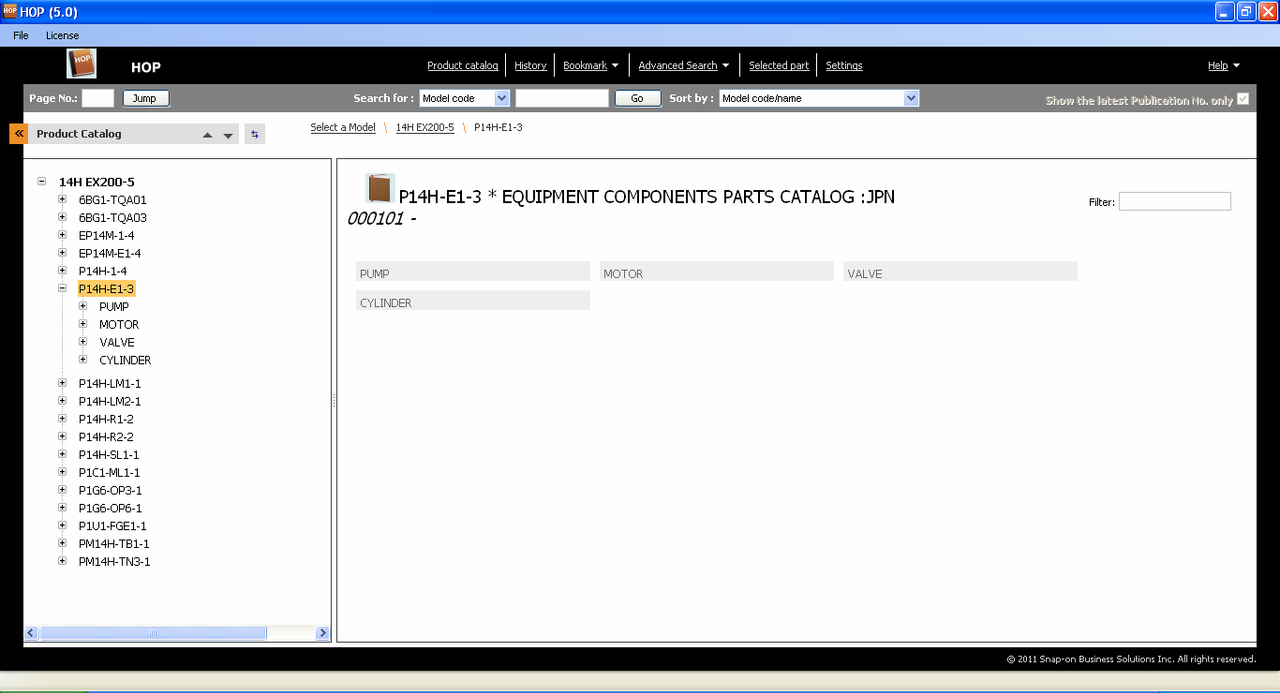
Task: Open the Help dropdown menu
Action: click(x=1224, y=65)
